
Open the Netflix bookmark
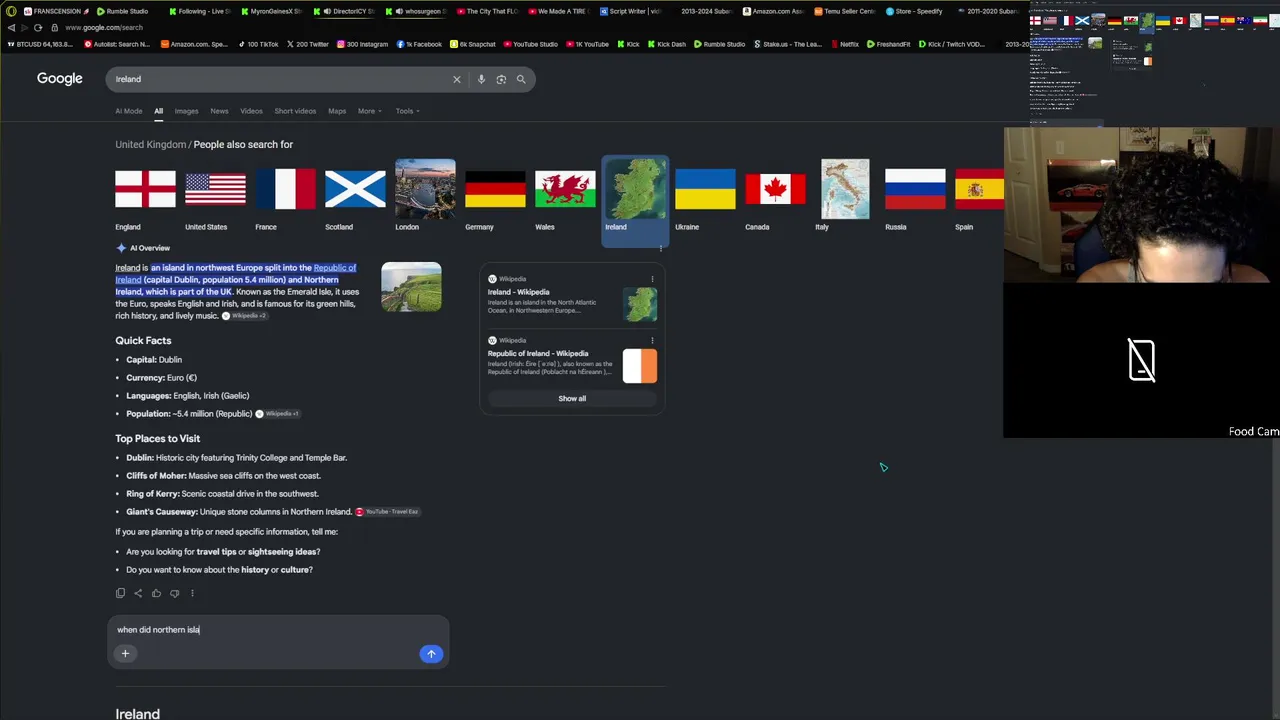point(844,44)
